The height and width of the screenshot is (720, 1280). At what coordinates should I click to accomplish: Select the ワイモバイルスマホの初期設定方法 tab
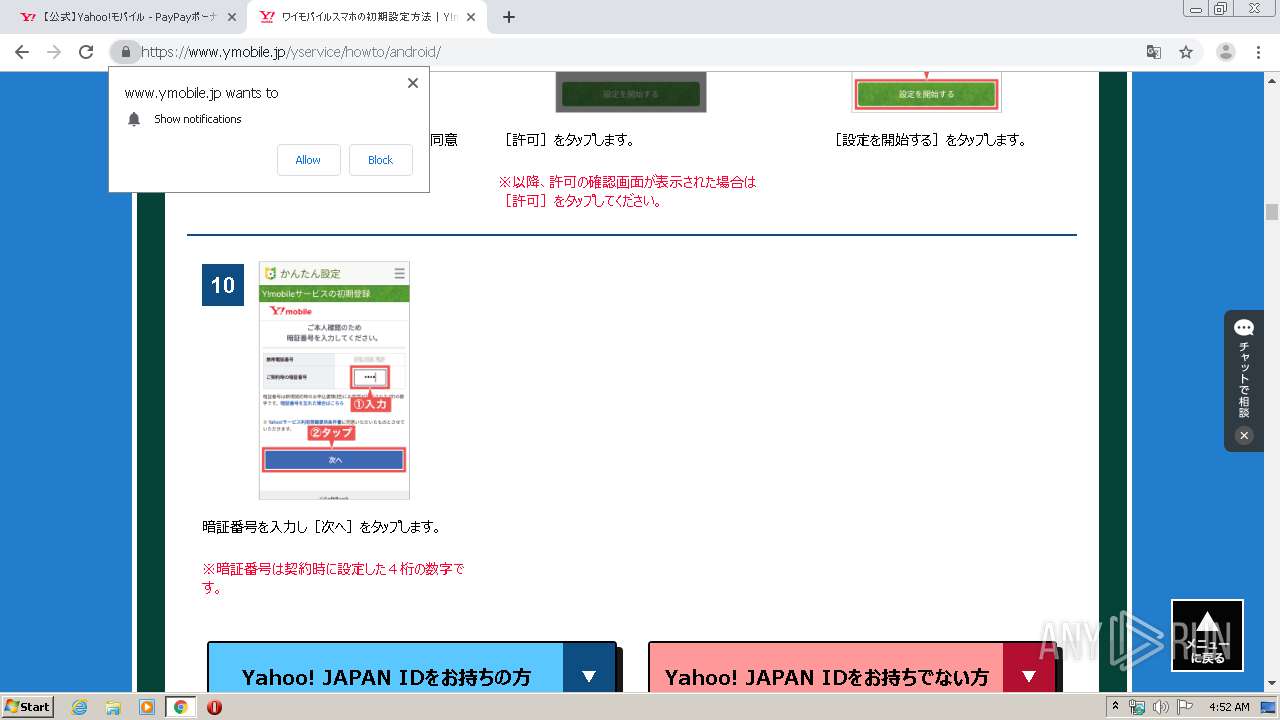[x=368, y=17]
